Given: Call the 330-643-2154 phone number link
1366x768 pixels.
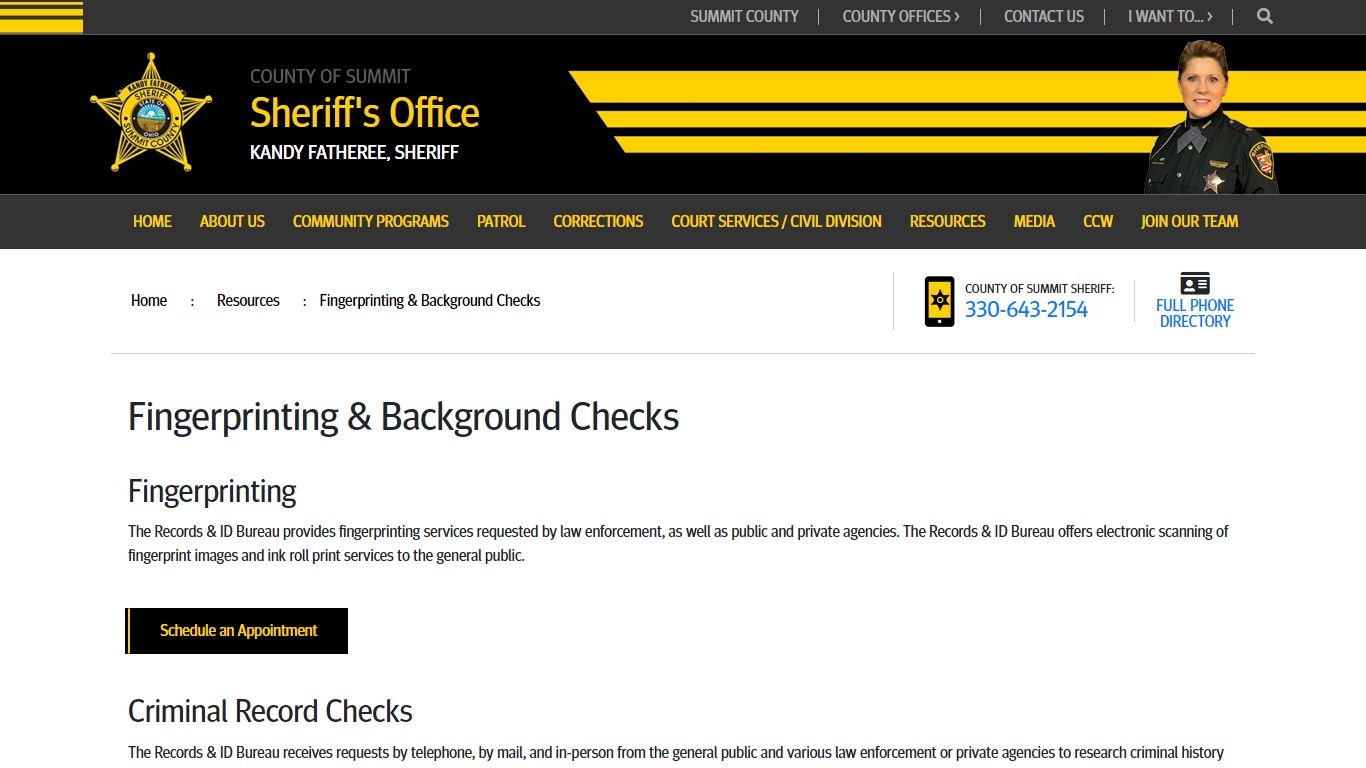Looking at the screenshot, I should 1026,309.
